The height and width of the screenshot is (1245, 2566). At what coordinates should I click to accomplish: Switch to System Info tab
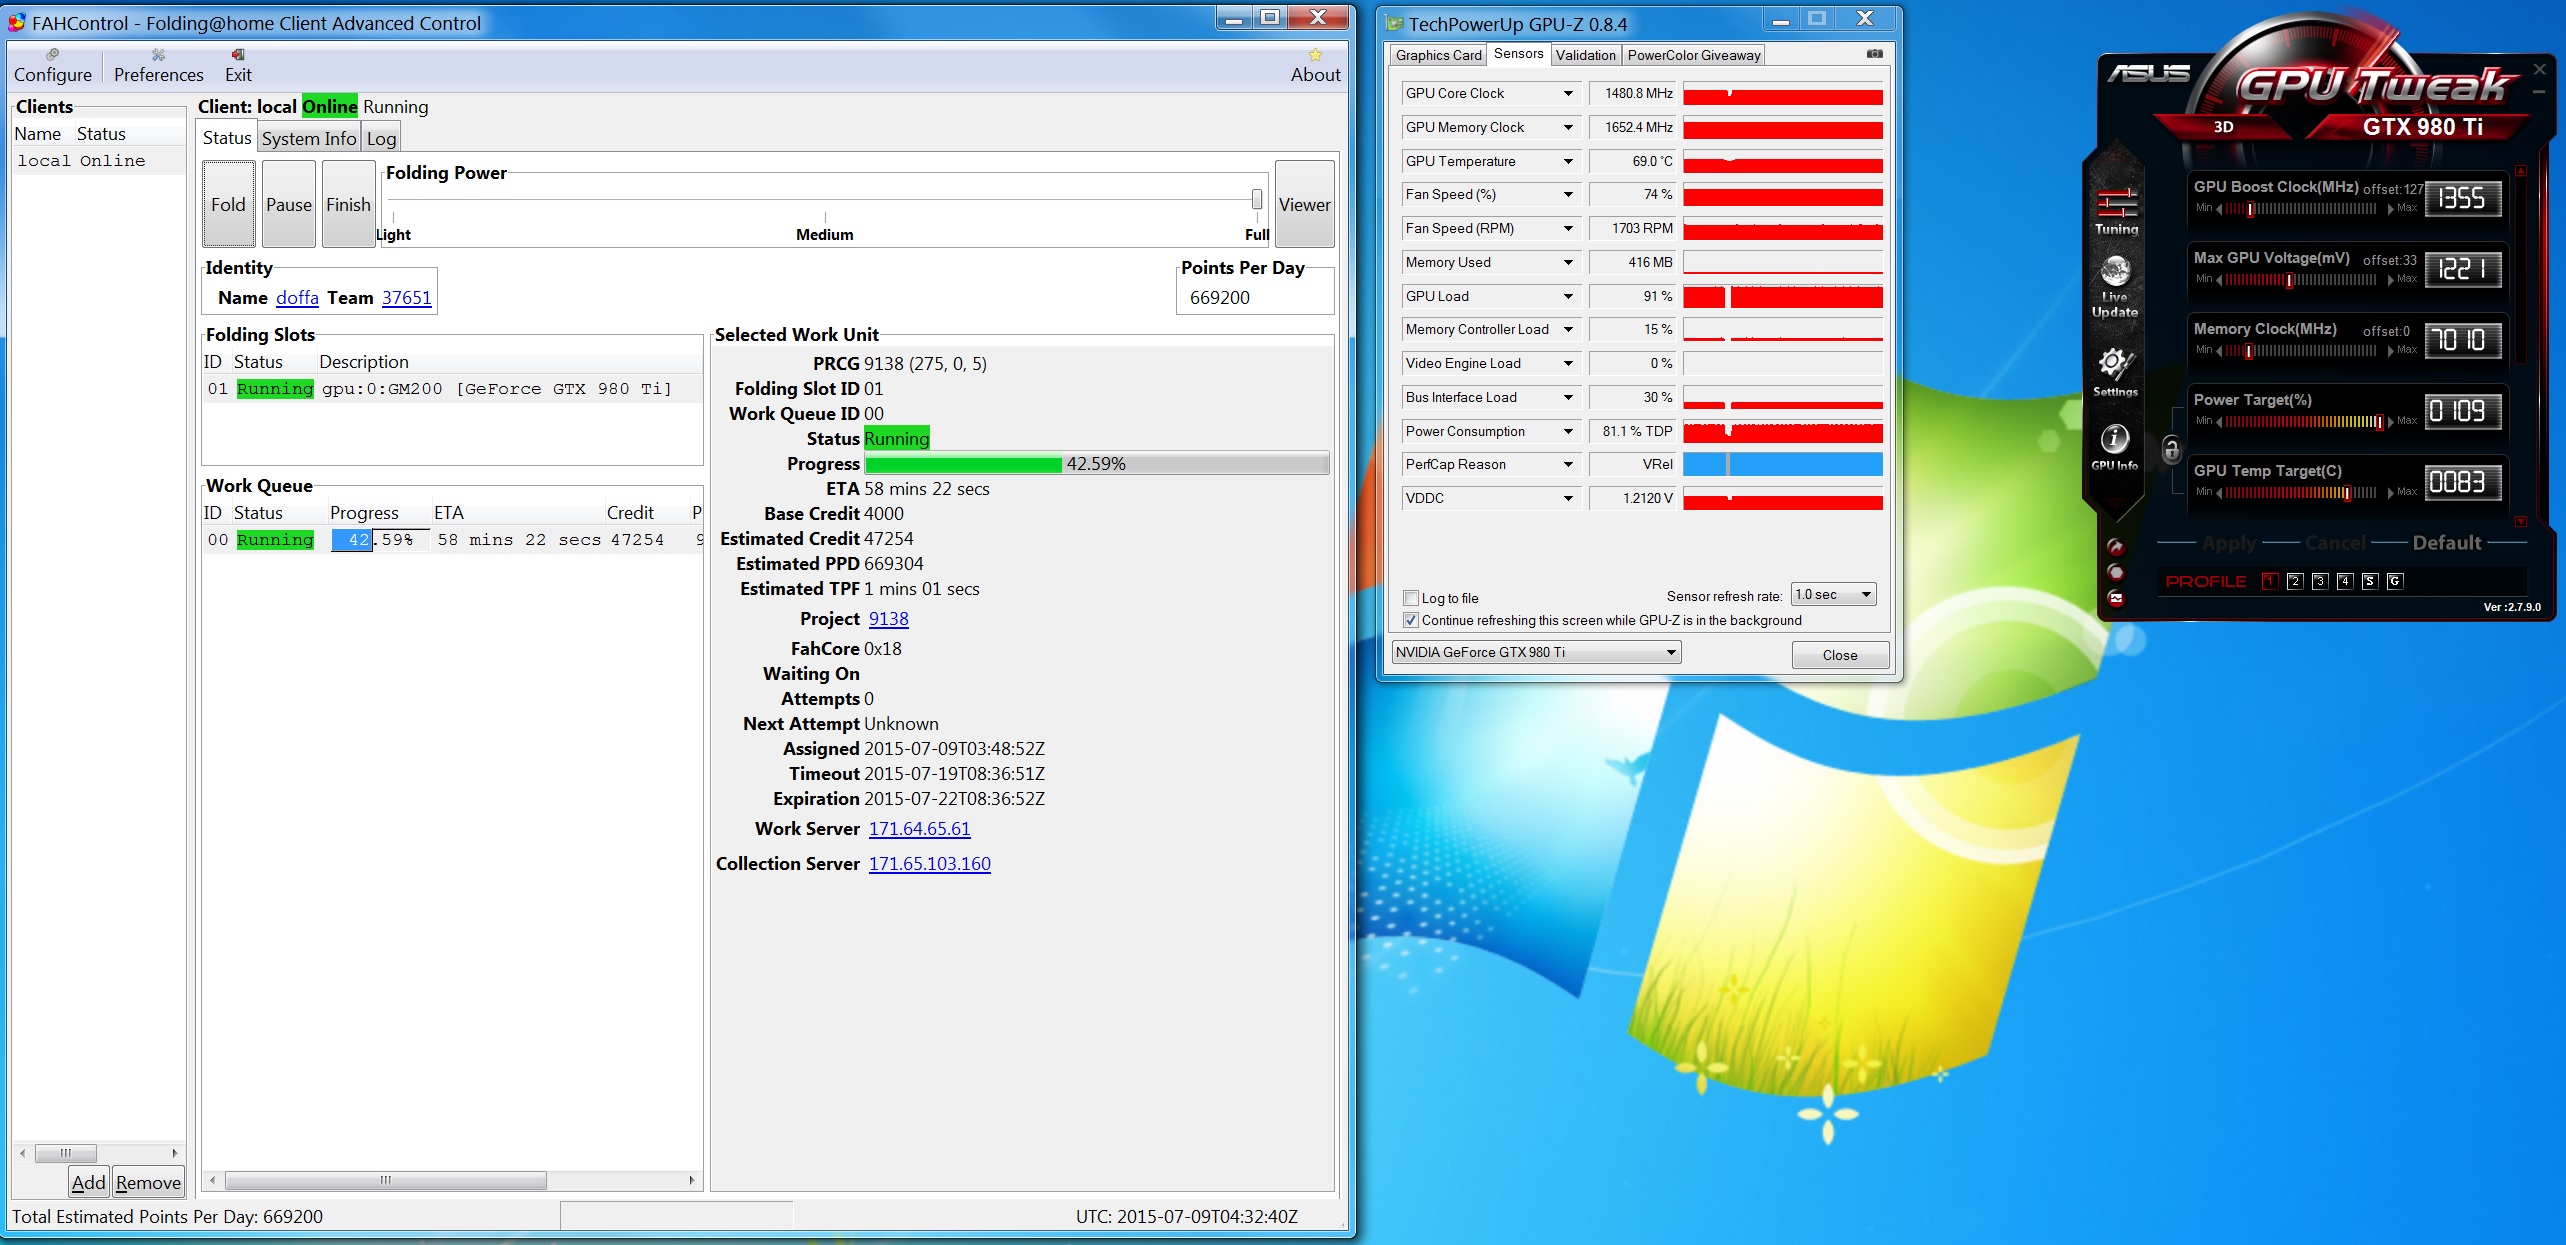(x=308, y=138)
